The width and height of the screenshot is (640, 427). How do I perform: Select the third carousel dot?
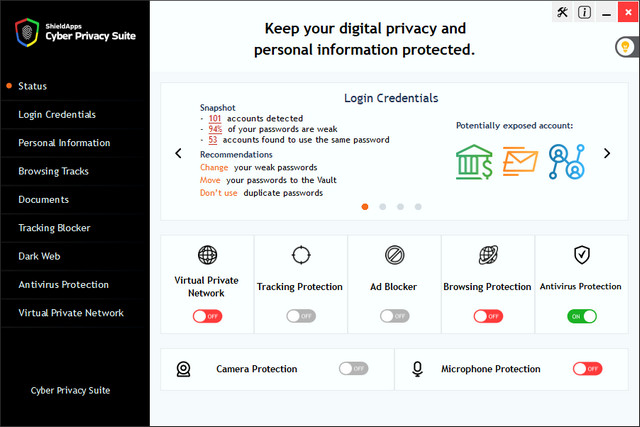point(400,207)
